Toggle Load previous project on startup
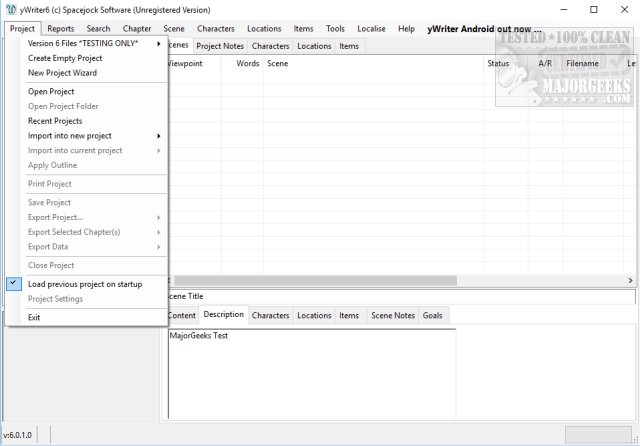This screenshot has height=446, width=640. coord(85,284)
